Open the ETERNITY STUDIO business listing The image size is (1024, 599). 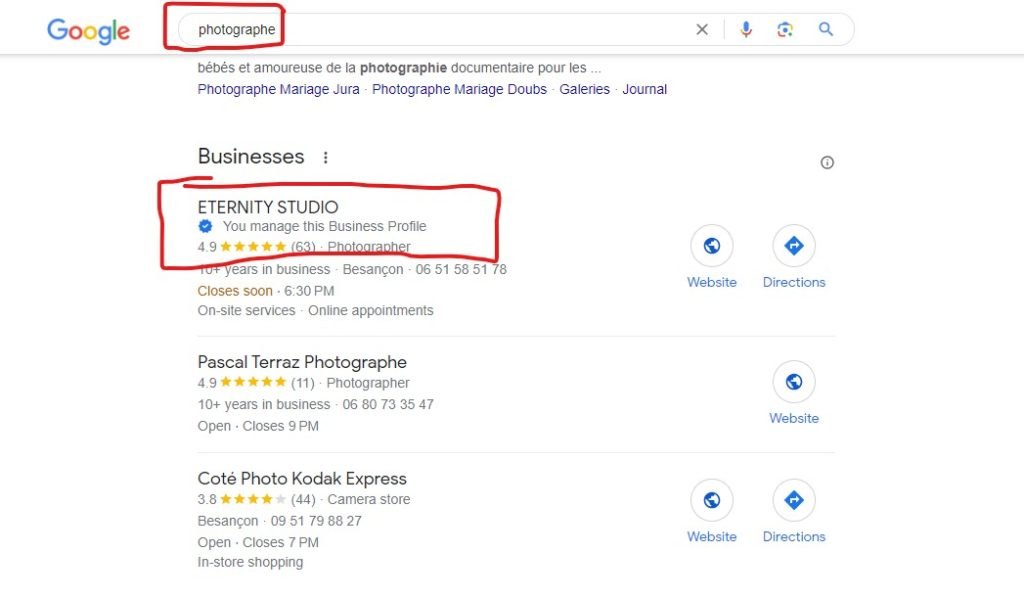tap(268, 207)
